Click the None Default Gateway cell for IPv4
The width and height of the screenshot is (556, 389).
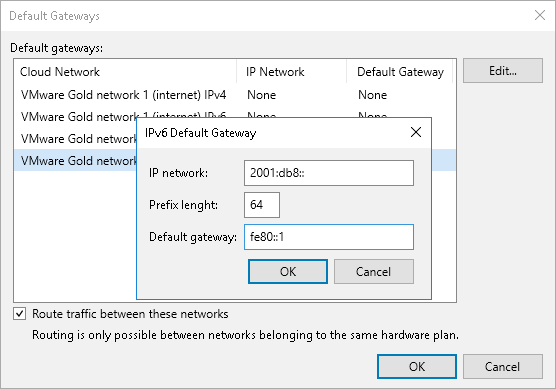372,95
